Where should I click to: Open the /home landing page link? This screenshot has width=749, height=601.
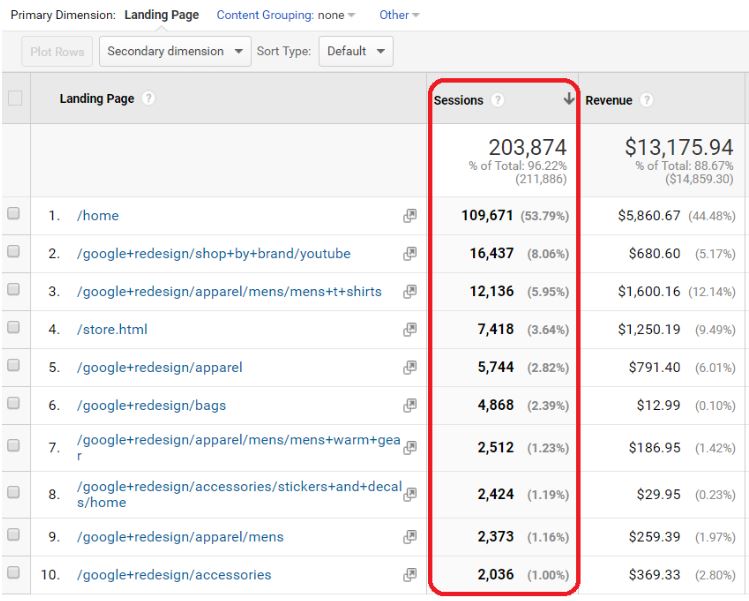(x=97, y=215)
